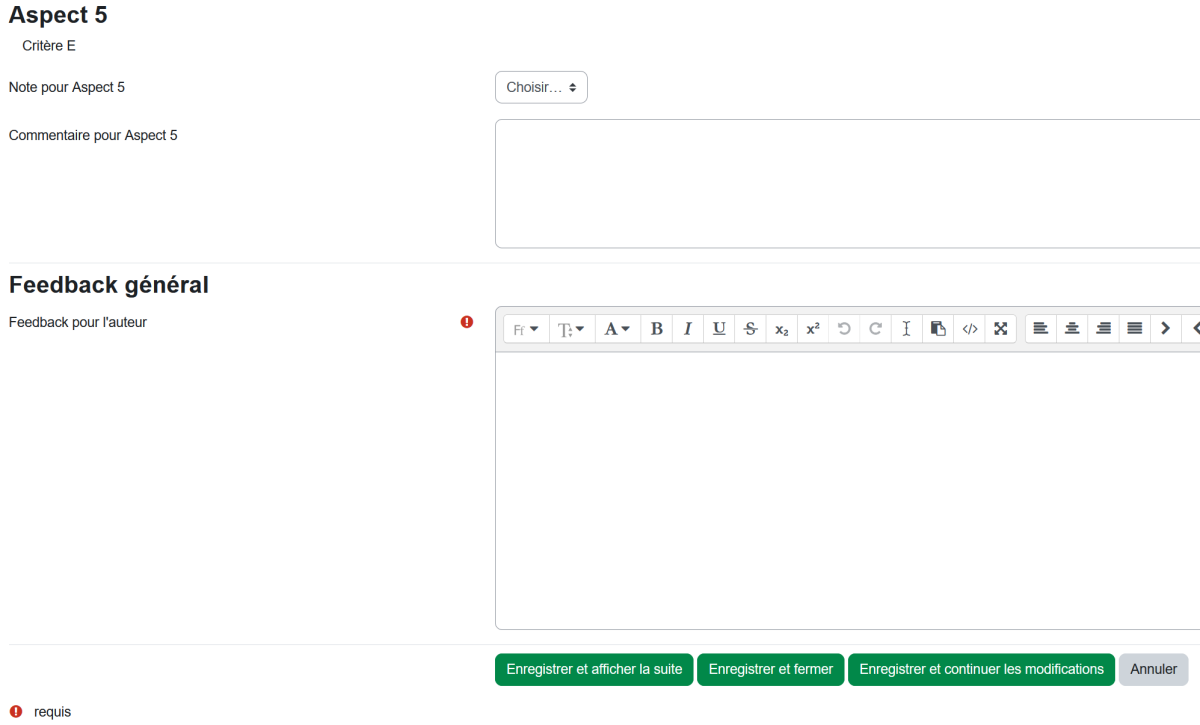Click 'Enregistrer et fermer' button
The width and height of the screenshot is (1200, 725).
(x=770, y=670)
